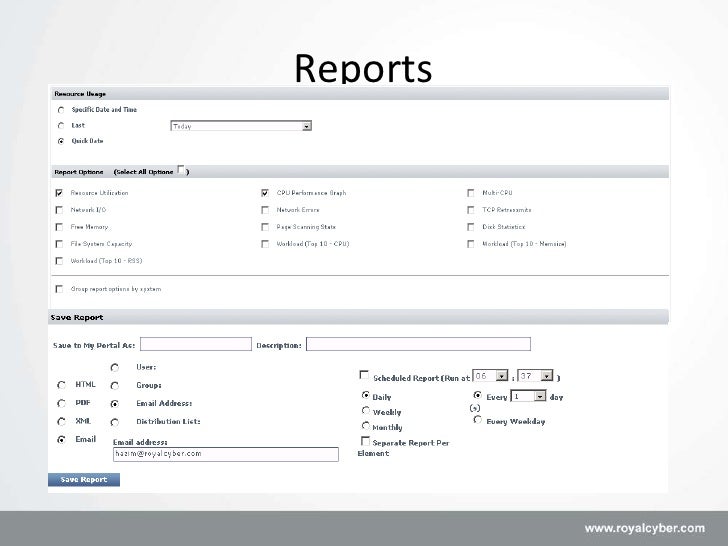This screenshot has height=546, width=728.
Task: Choose the Email Address recipient radio
Action: tap(115, 404)
